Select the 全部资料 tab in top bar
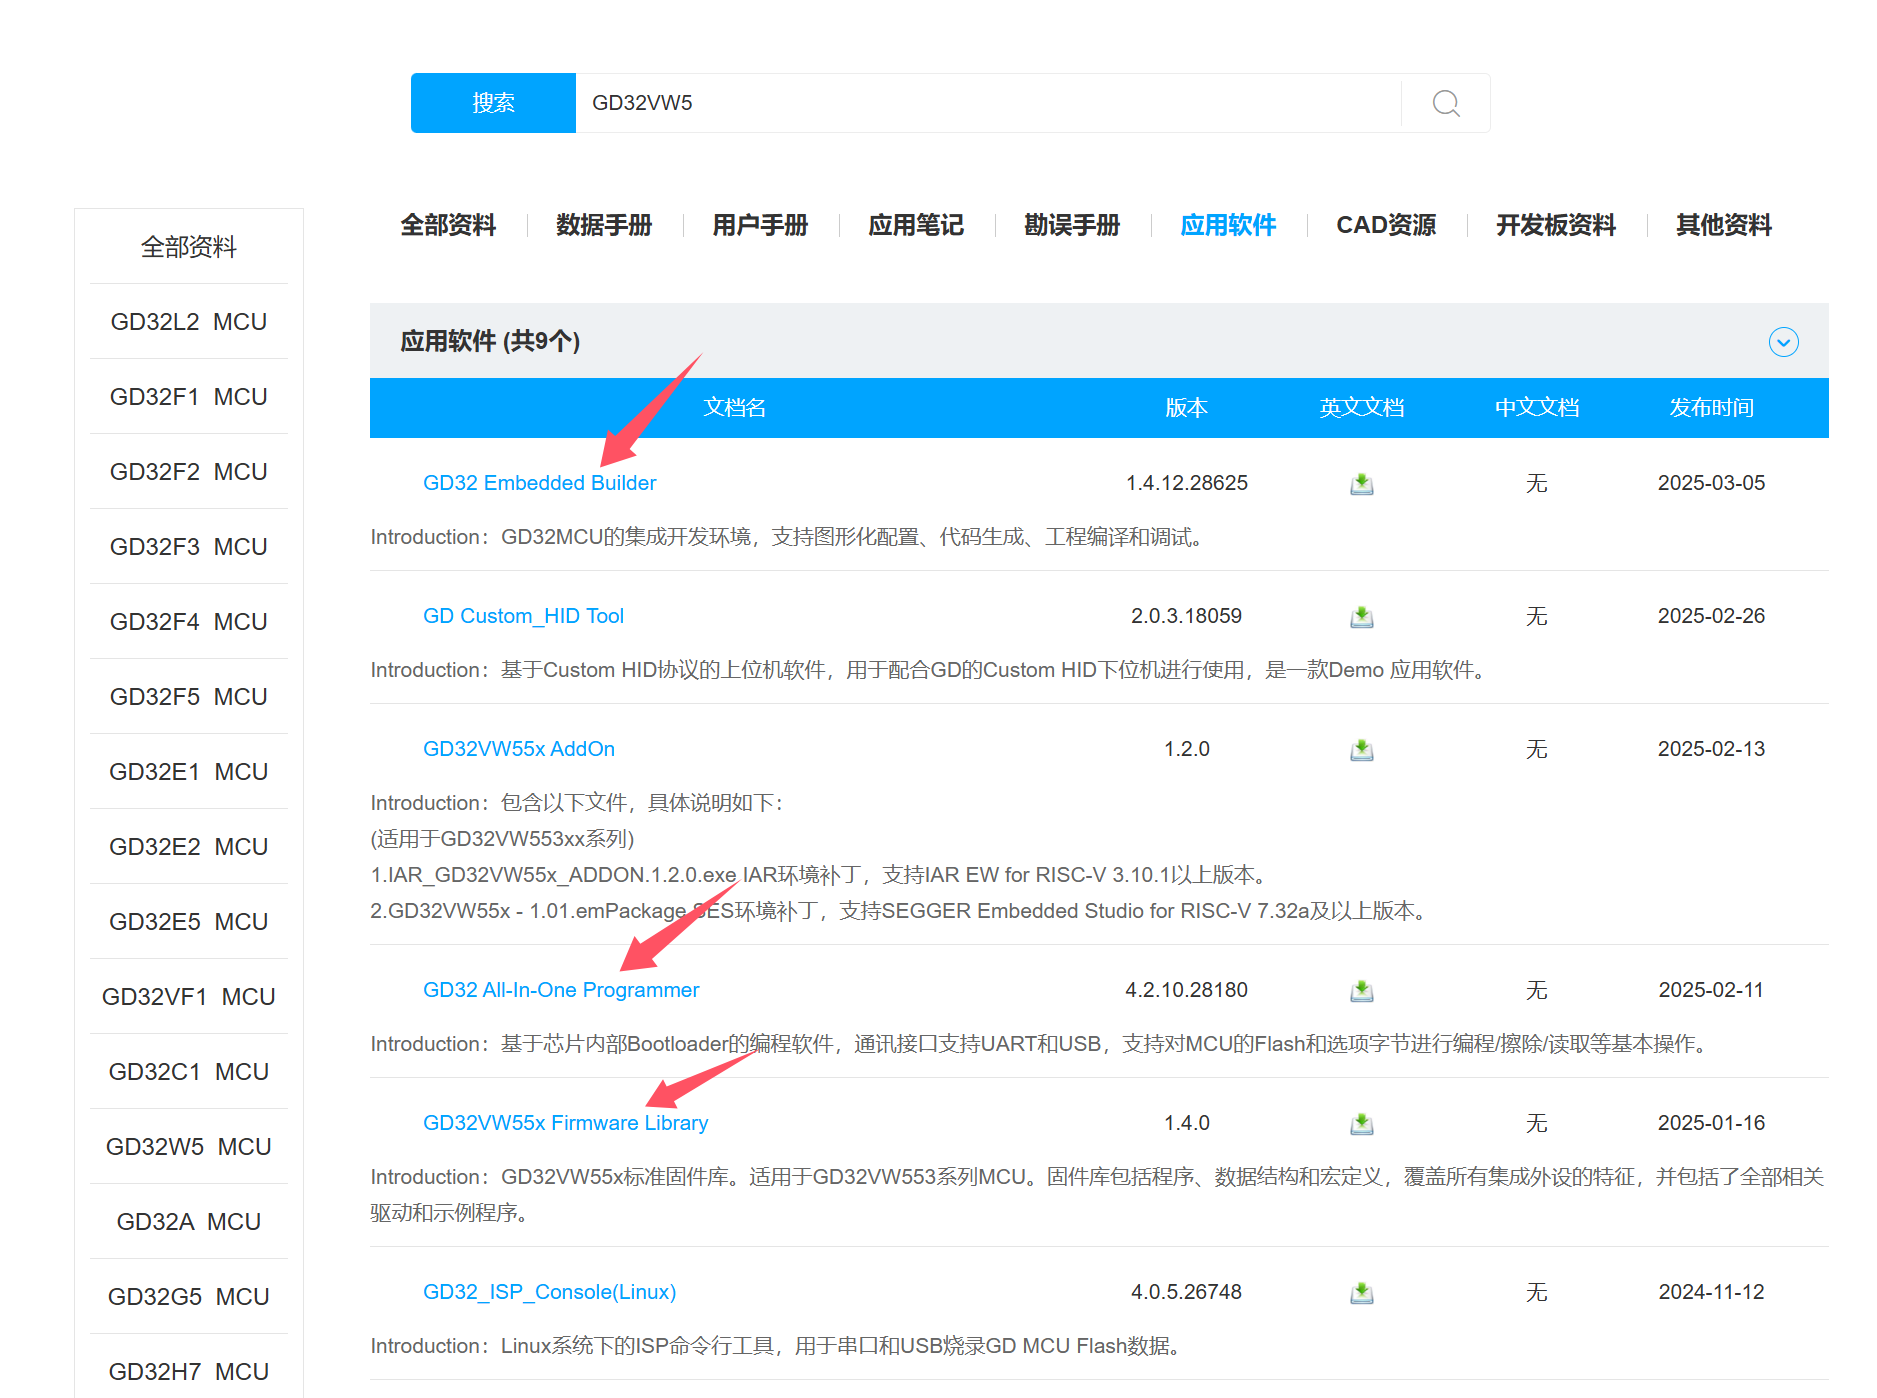The image size is (1877, 1398). (x=447, y=225)
